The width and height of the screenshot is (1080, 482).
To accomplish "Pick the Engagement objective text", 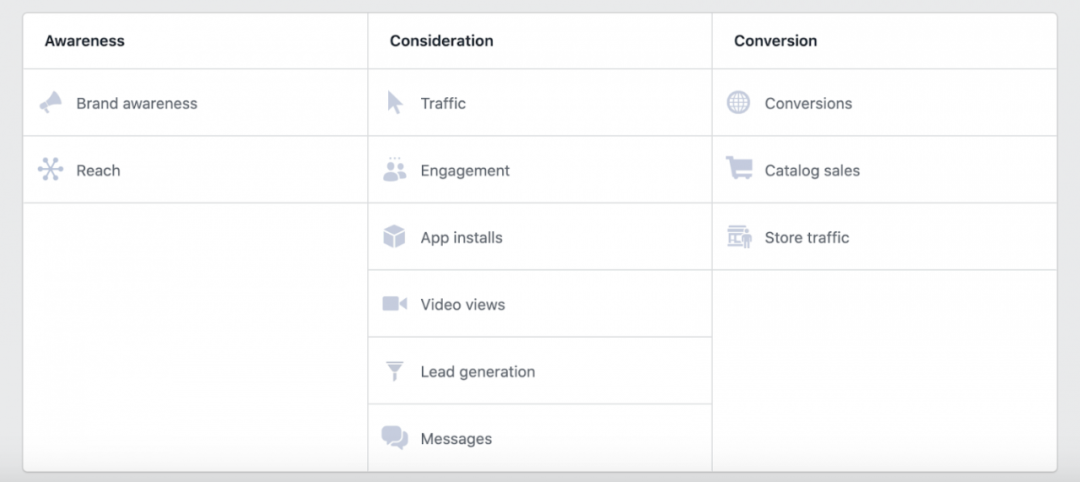I will (465, 170).
